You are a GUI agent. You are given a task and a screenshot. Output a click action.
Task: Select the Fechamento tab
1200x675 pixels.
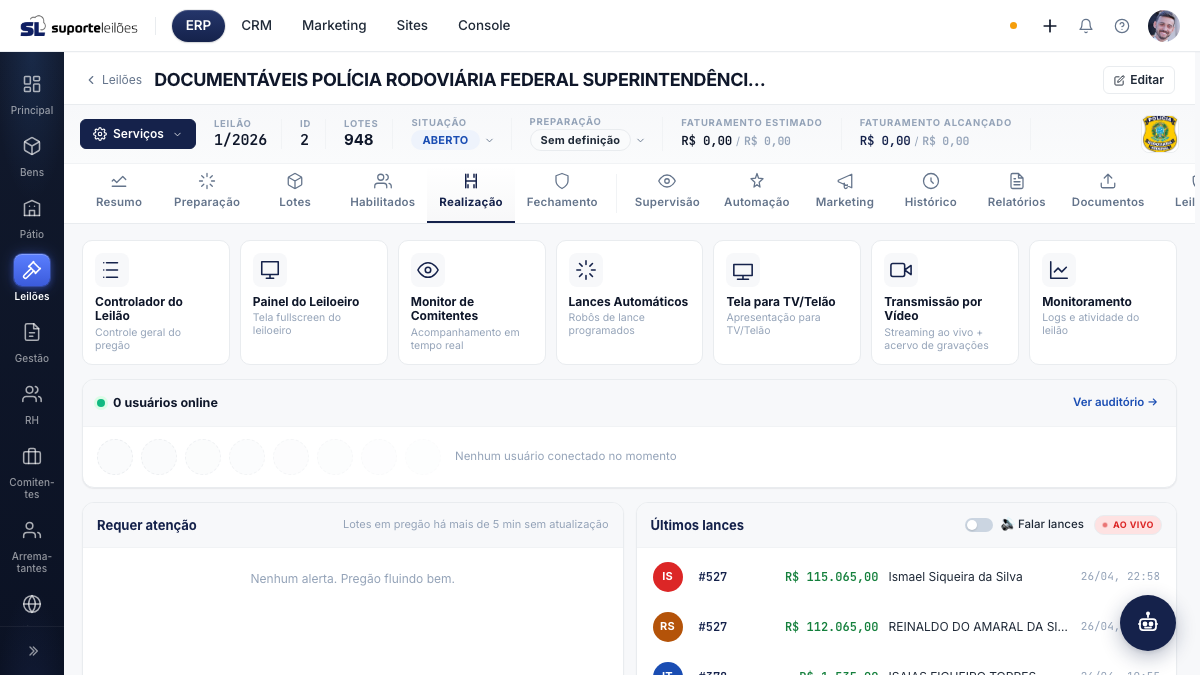pos(562,191)
